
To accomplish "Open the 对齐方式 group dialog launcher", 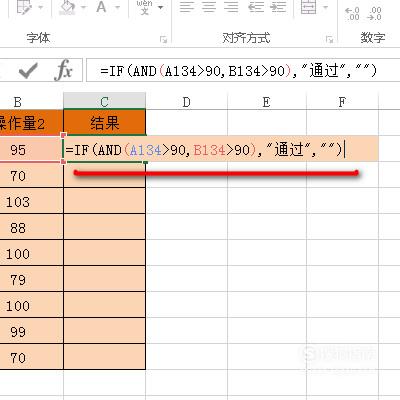I will point(329,40).
